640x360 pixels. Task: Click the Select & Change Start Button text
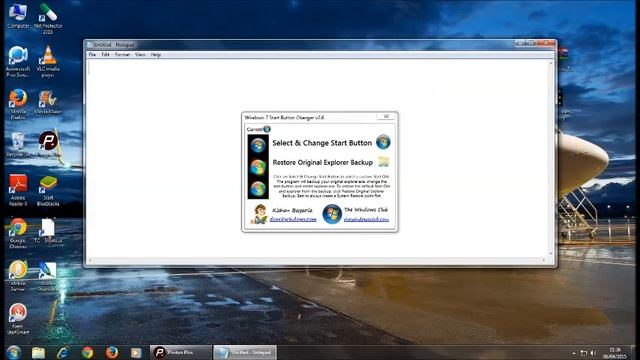point(322,143)
